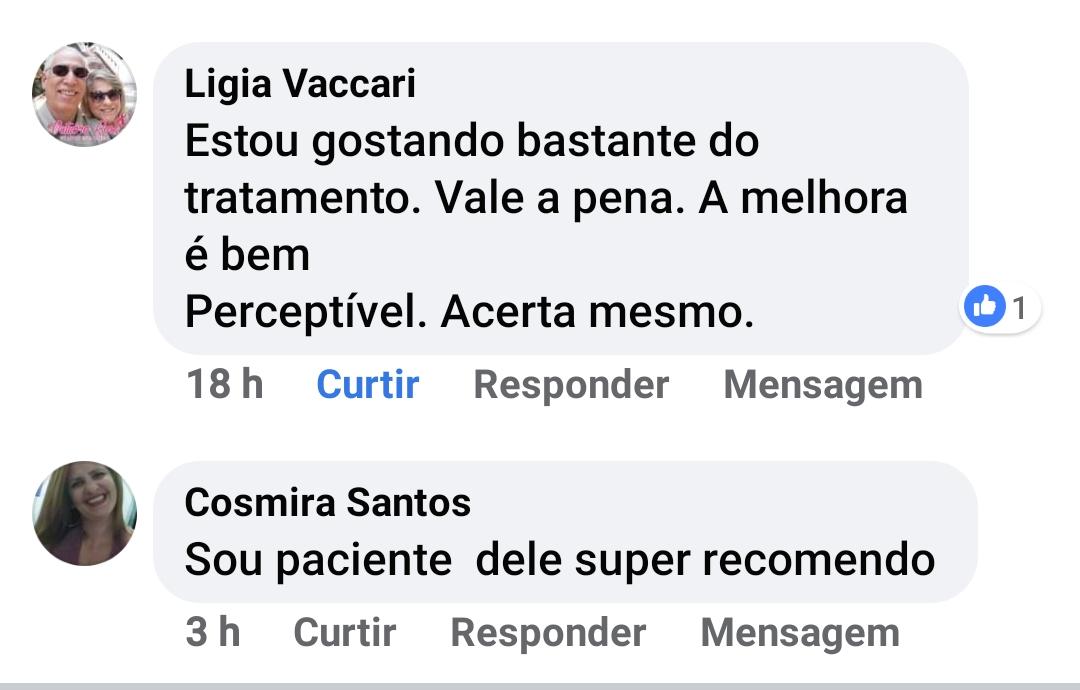Open the 18 h timestamp link
1080x690 pixels.
pos(225,384)
